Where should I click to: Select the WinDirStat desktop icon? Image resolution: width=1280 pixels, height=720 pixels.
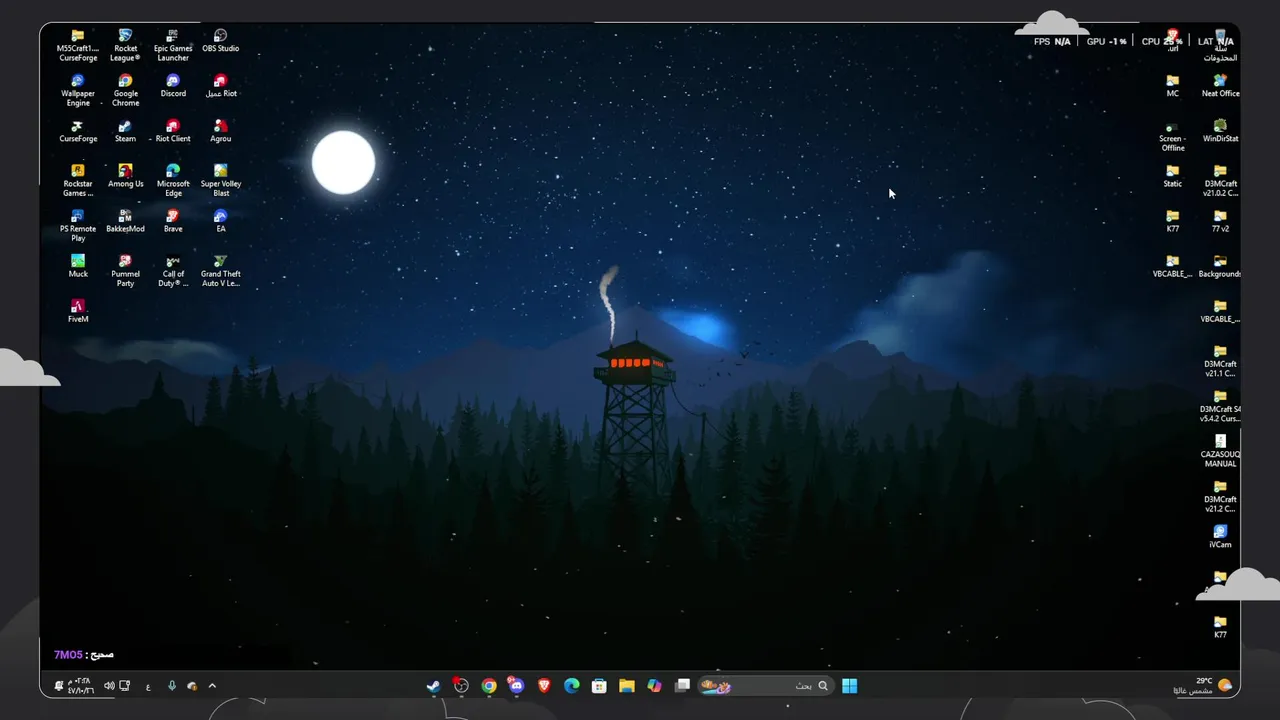click(x=1220, y=131)
